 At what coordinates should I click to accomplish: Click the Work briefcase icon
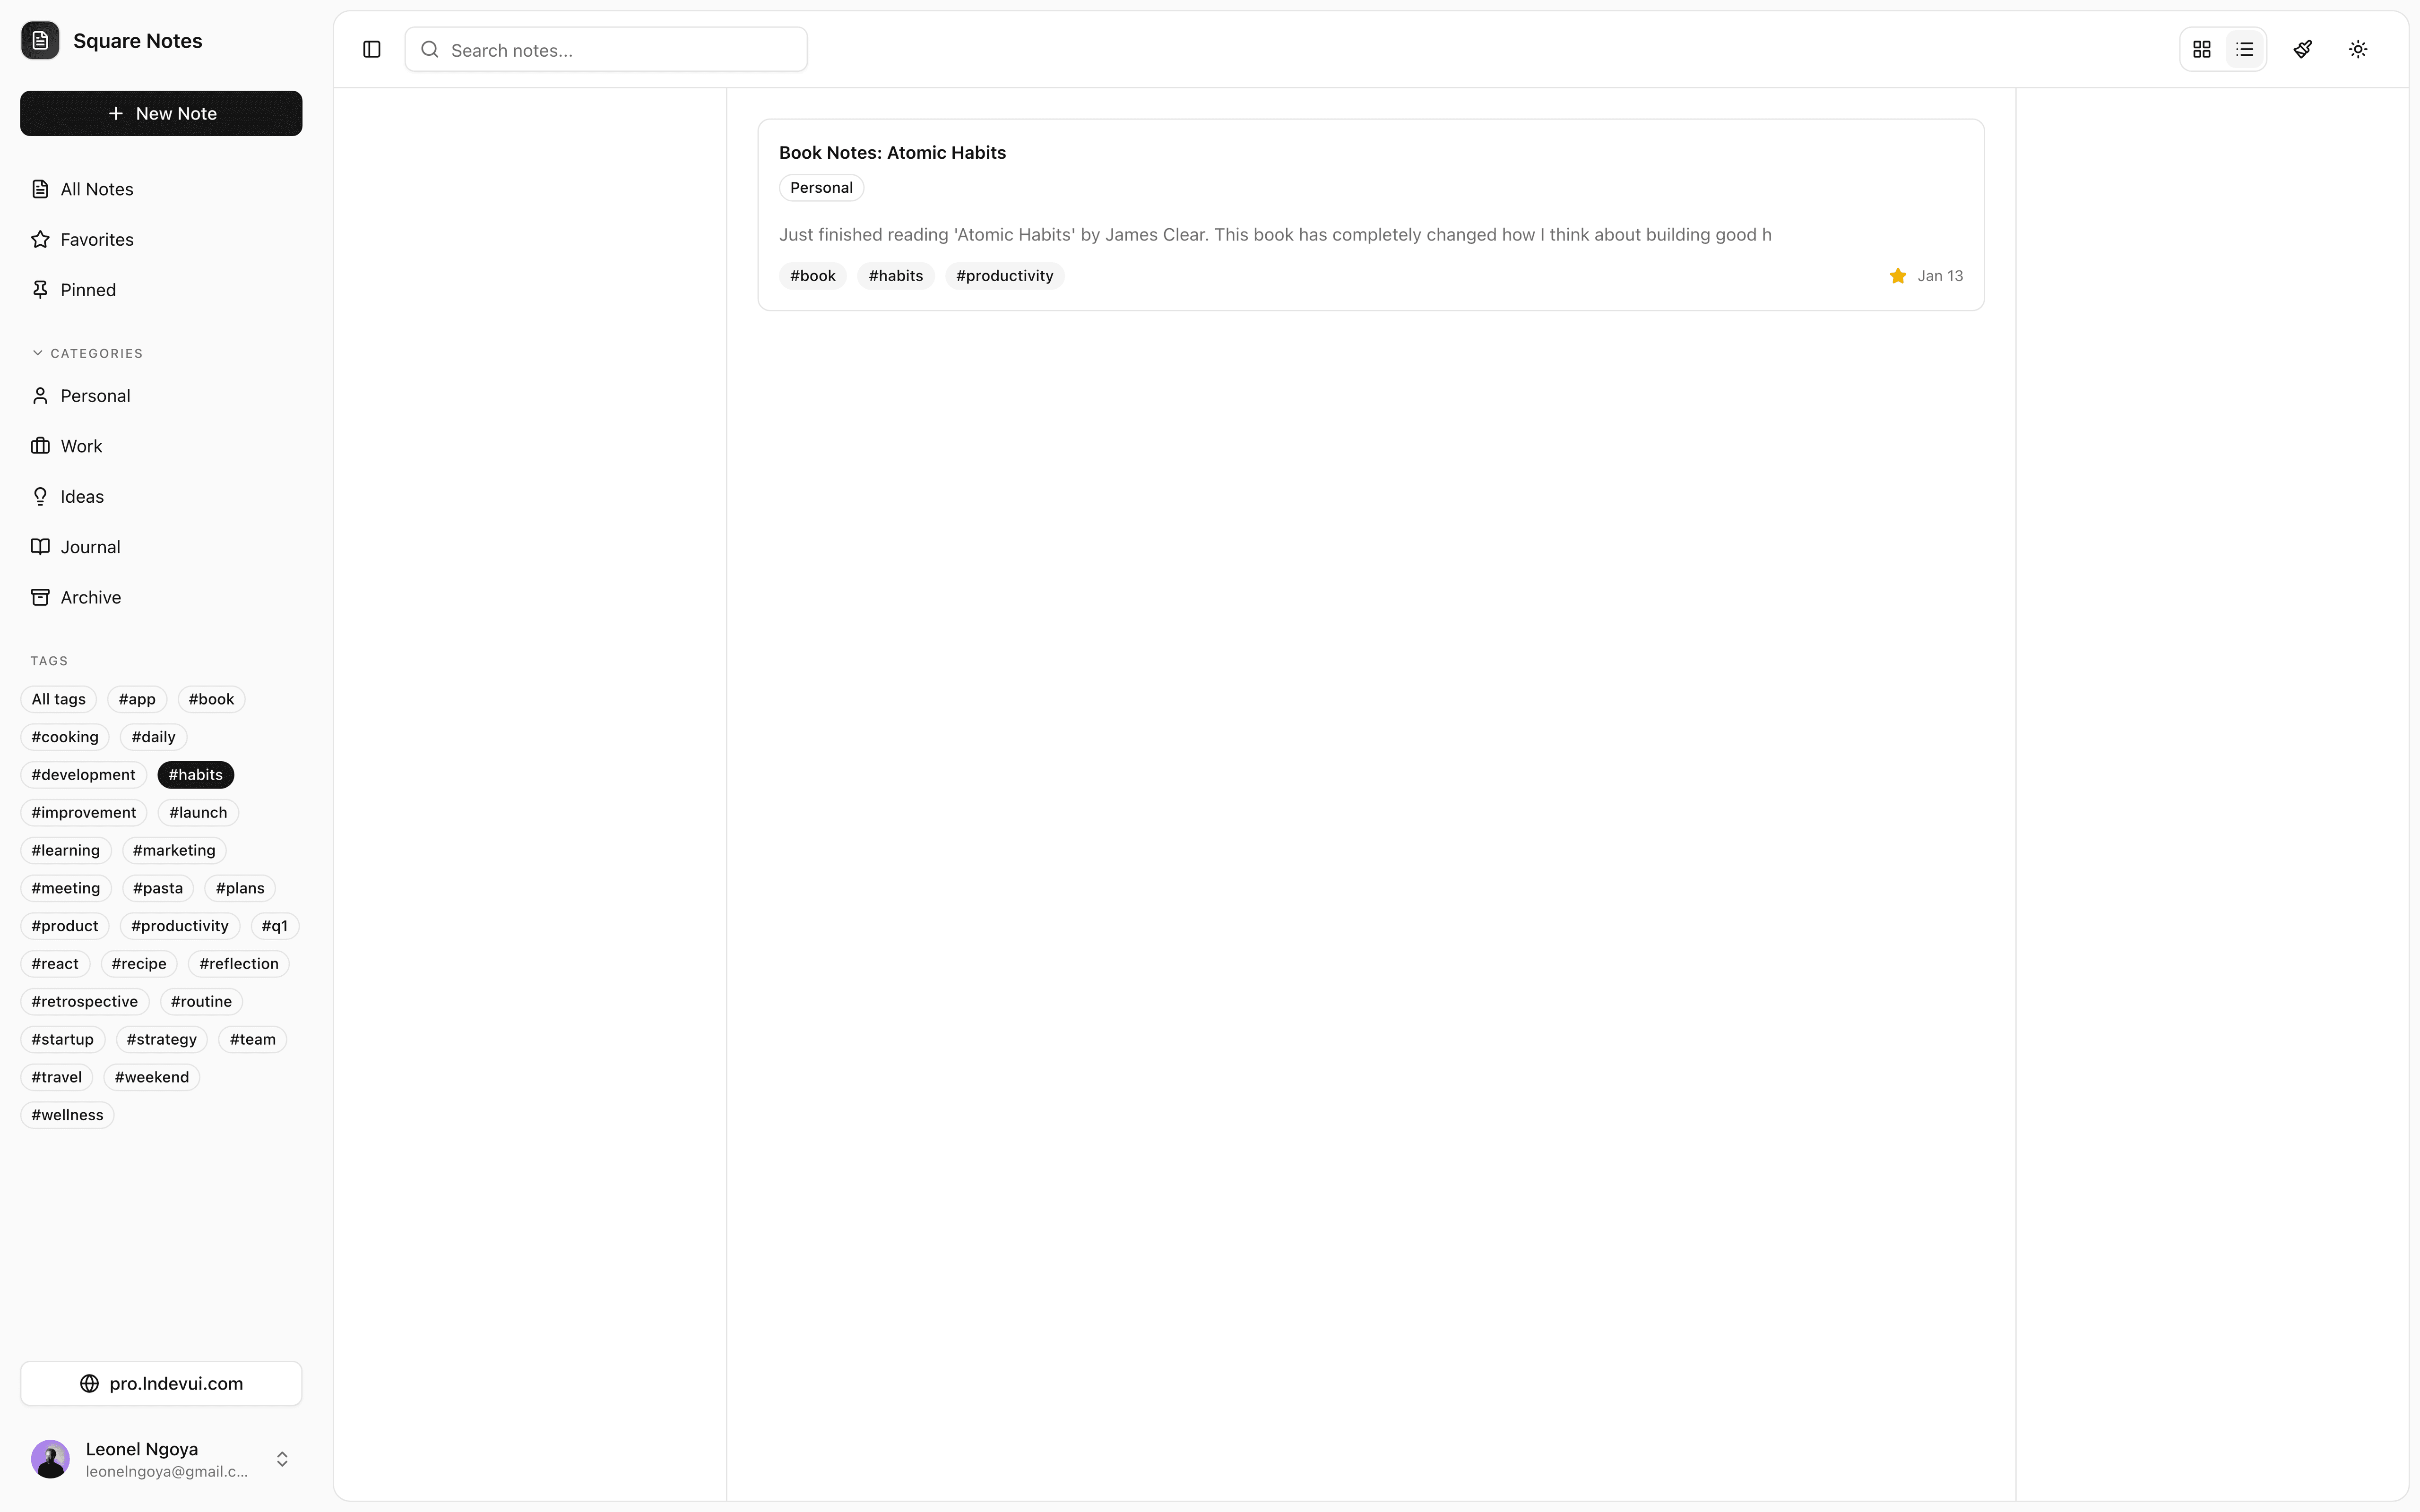pyautogui.click(x=40, y=446)
